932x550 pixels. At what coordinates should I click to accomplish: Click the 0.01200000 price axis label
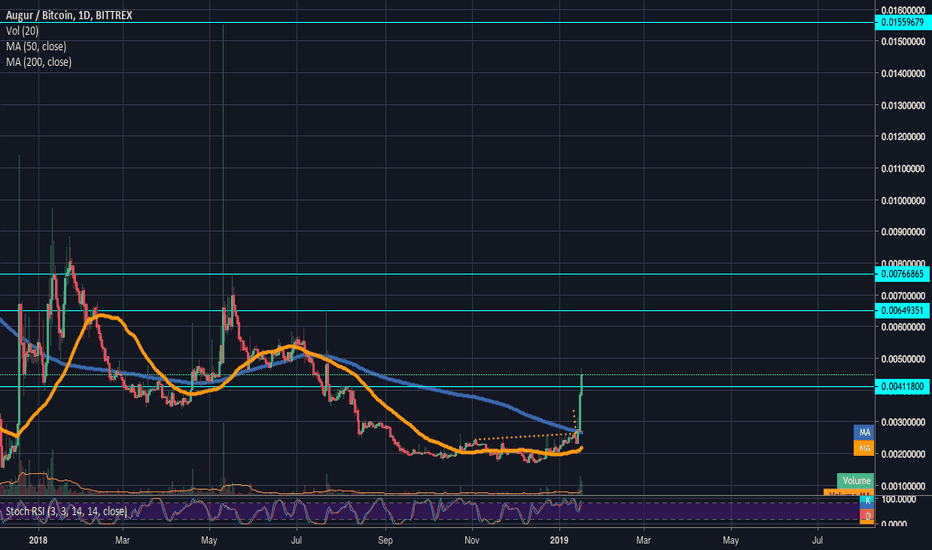903,137
